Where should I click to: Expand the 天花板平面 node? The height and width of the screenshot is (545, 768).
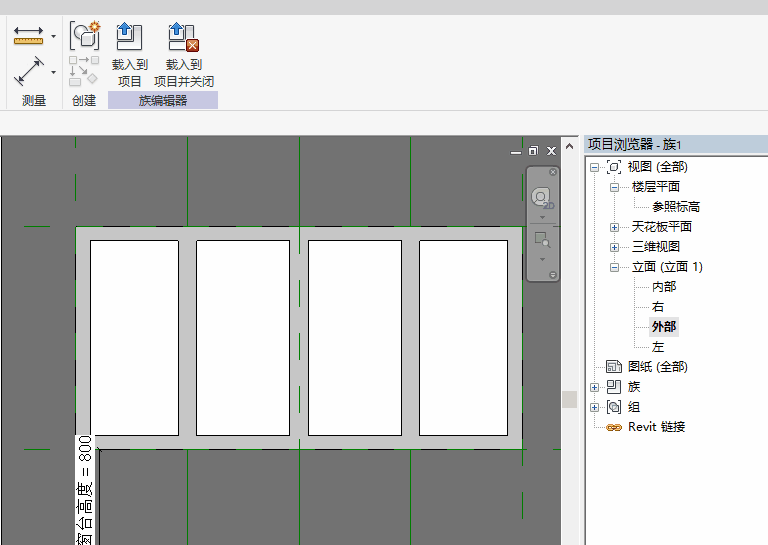(x=614, y=227)
